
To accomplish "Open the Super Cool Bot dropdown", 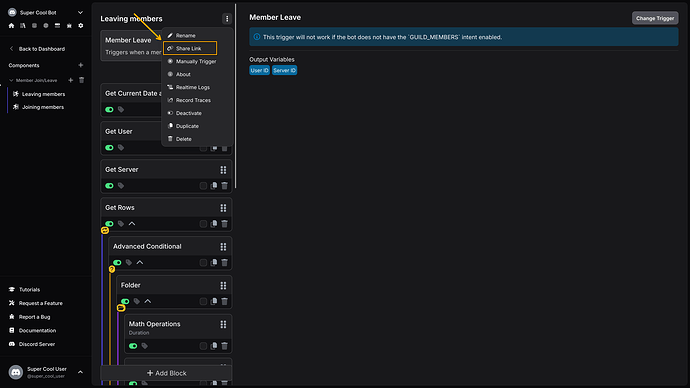I will pyautogui.click(x=80, y=12).
